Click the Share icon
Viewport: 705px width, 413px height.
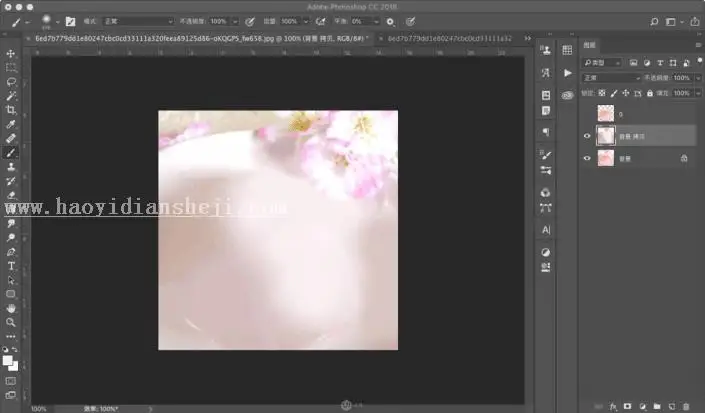click(x=695, y=21)
